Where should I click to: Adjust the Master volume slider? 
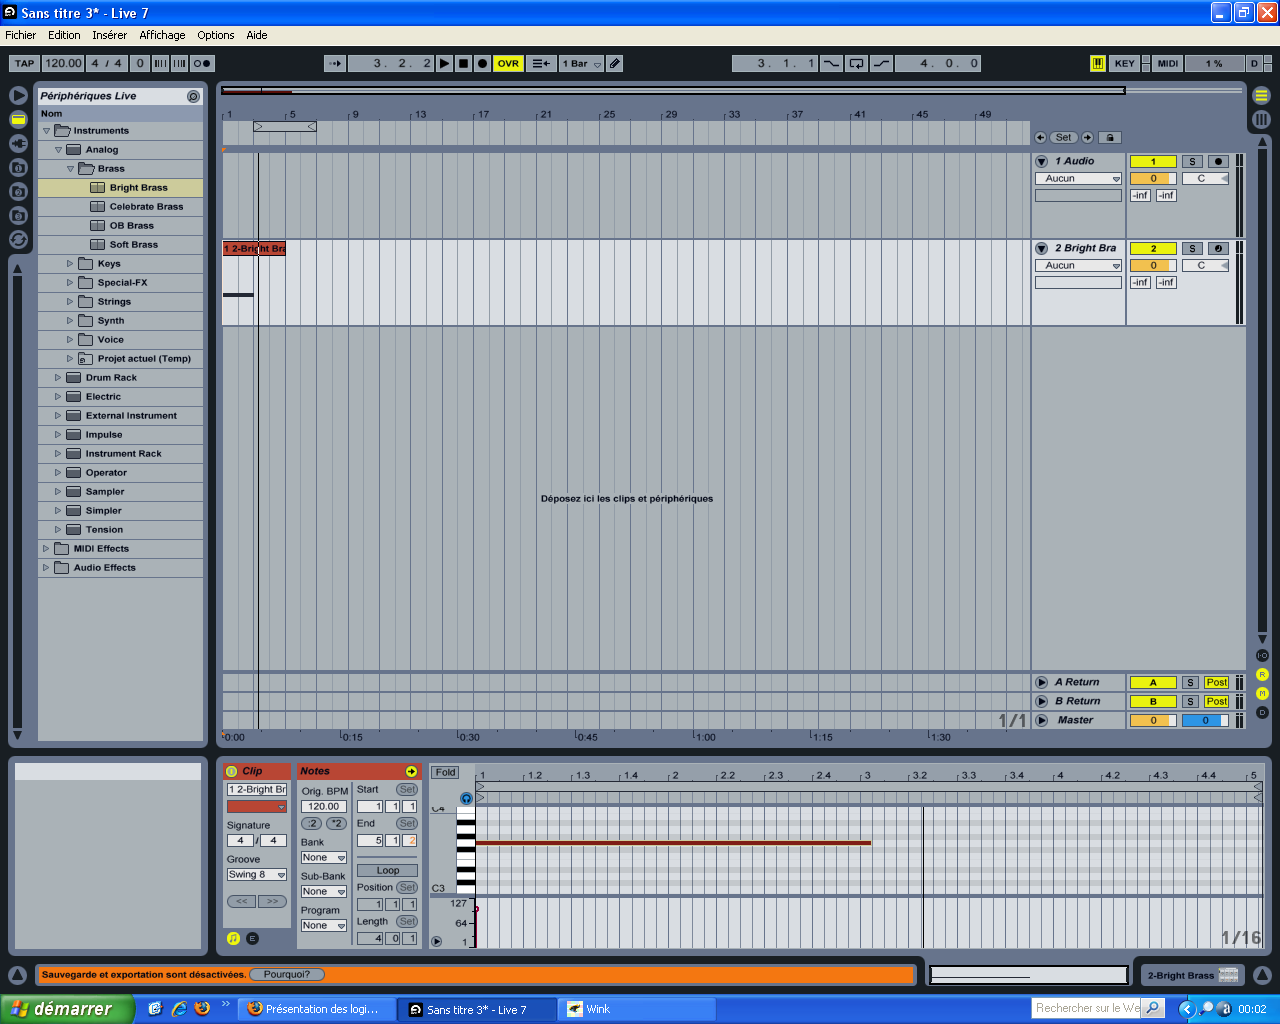click(1153, 720)
